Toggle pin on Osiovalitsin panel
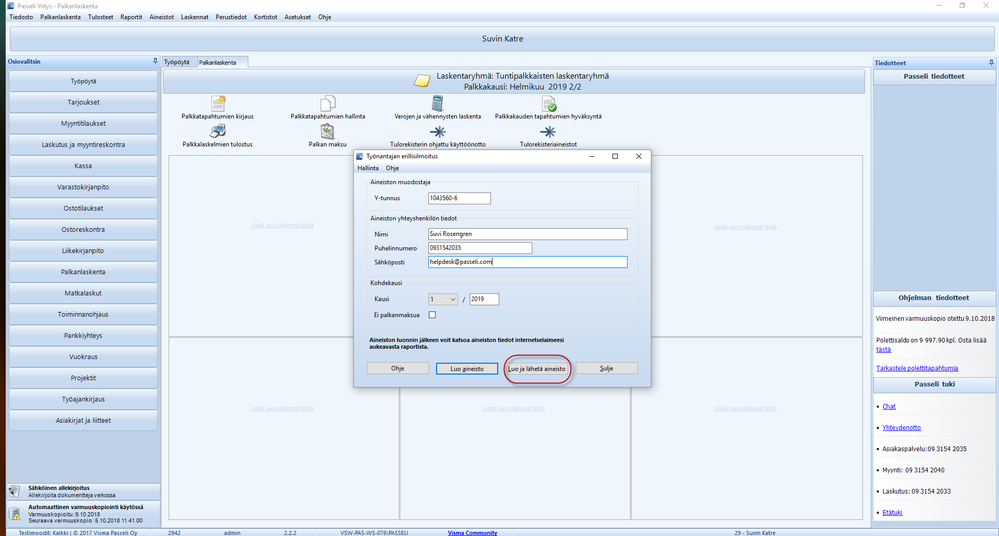 [154, 61]
